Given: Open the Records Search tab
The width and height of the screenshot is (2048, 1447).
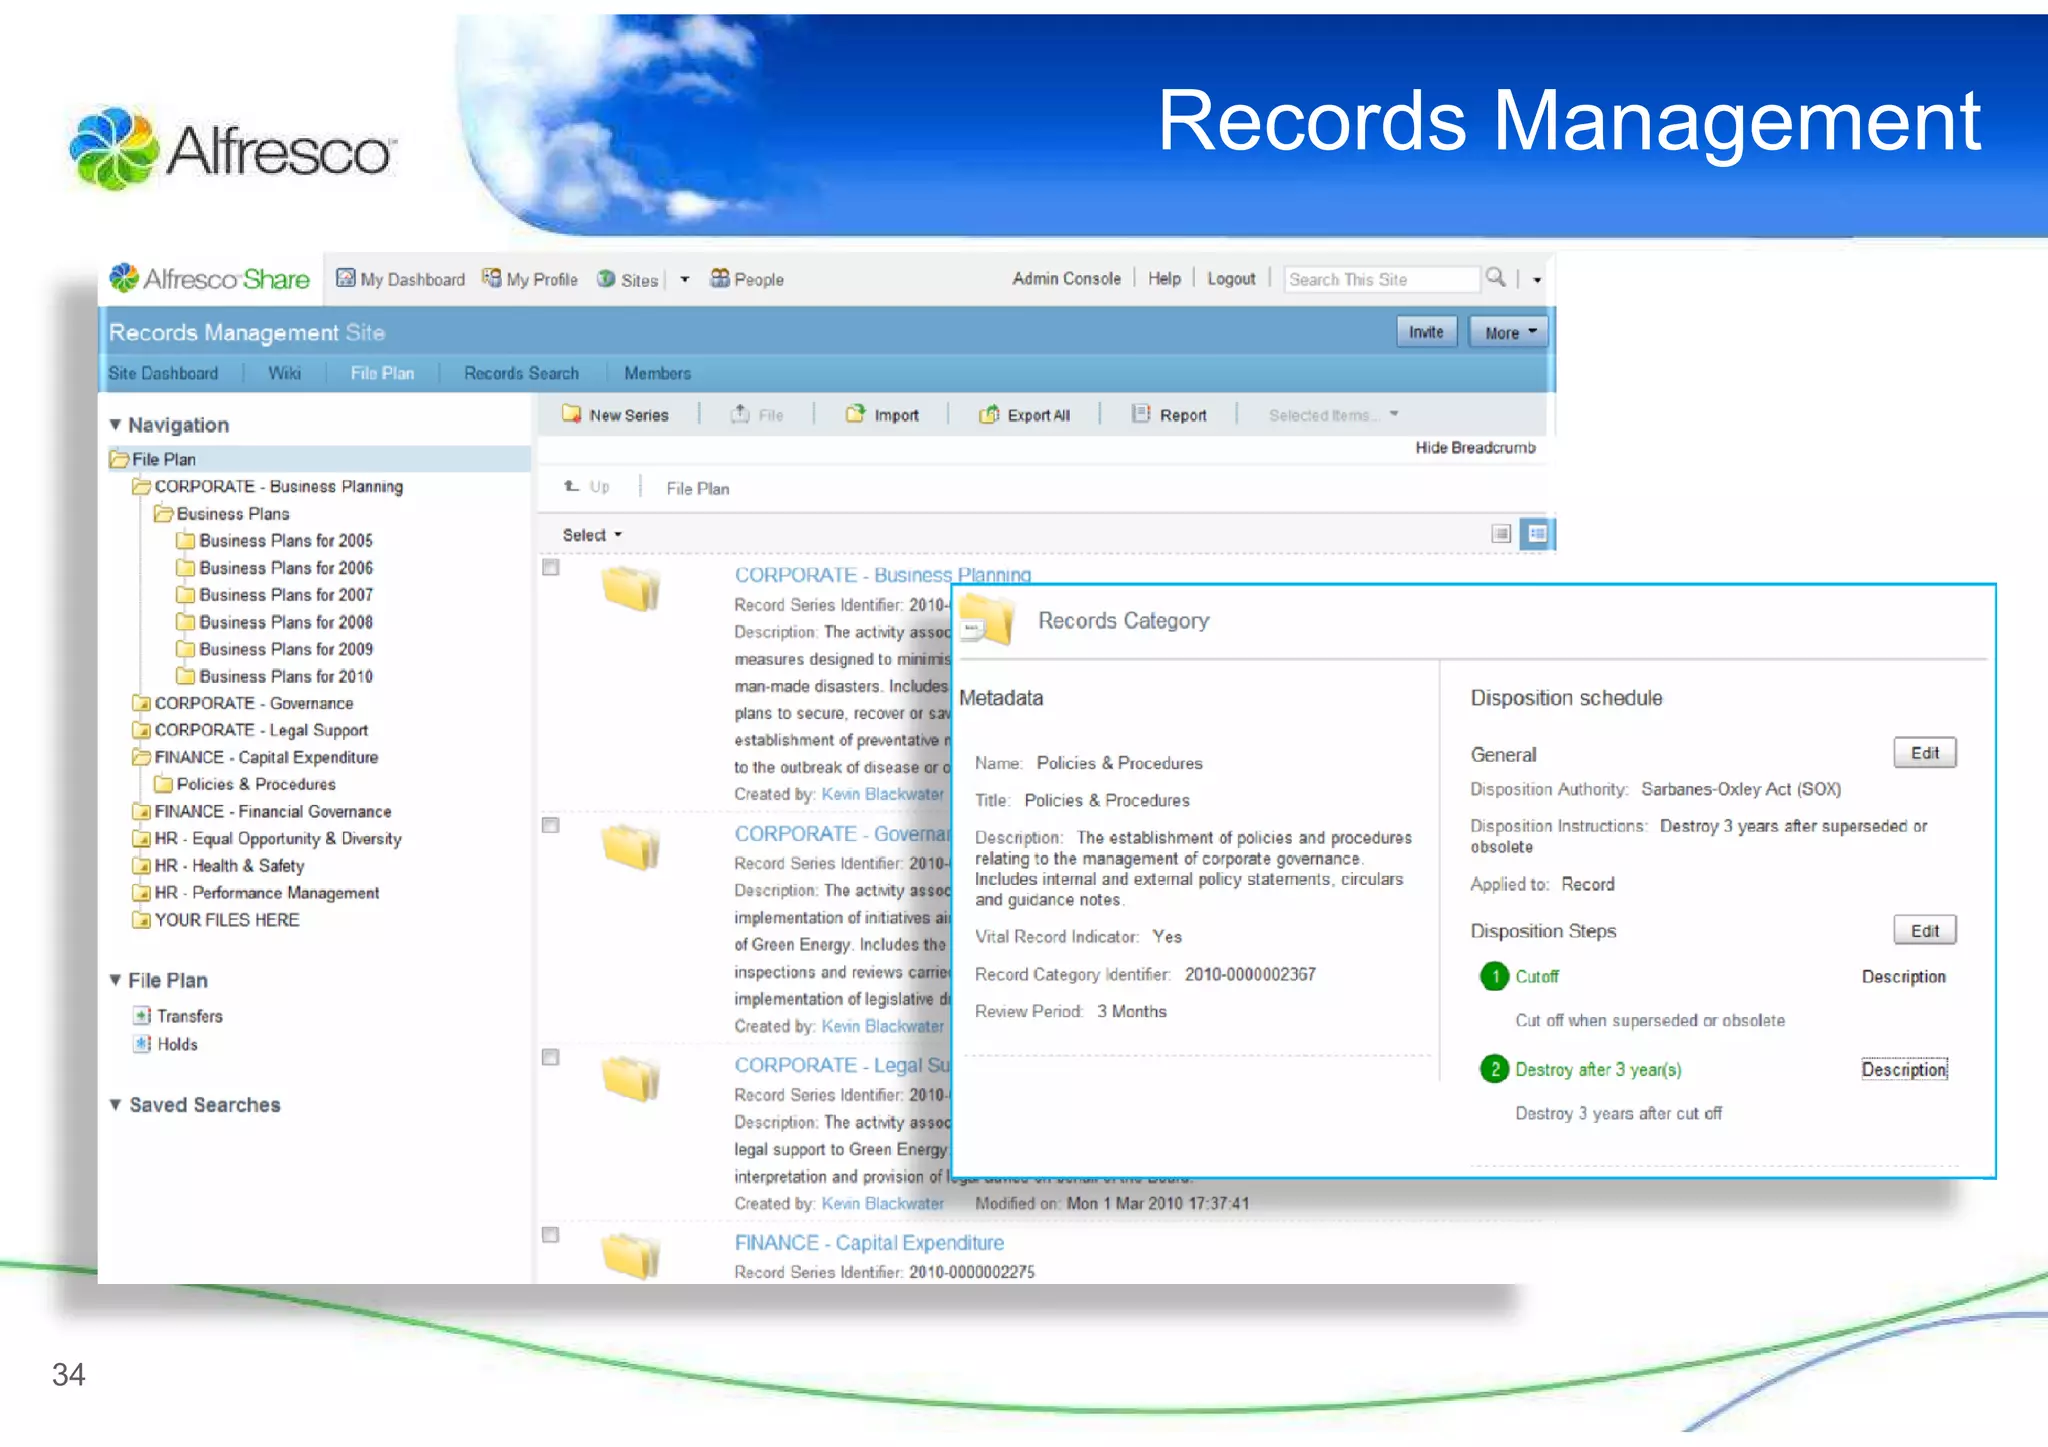Looking at the screenshot, I should click(521, 373).
